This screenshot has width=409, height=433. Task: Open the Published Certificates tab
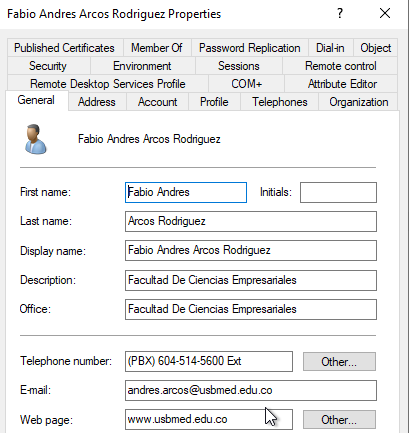[64, 48]
